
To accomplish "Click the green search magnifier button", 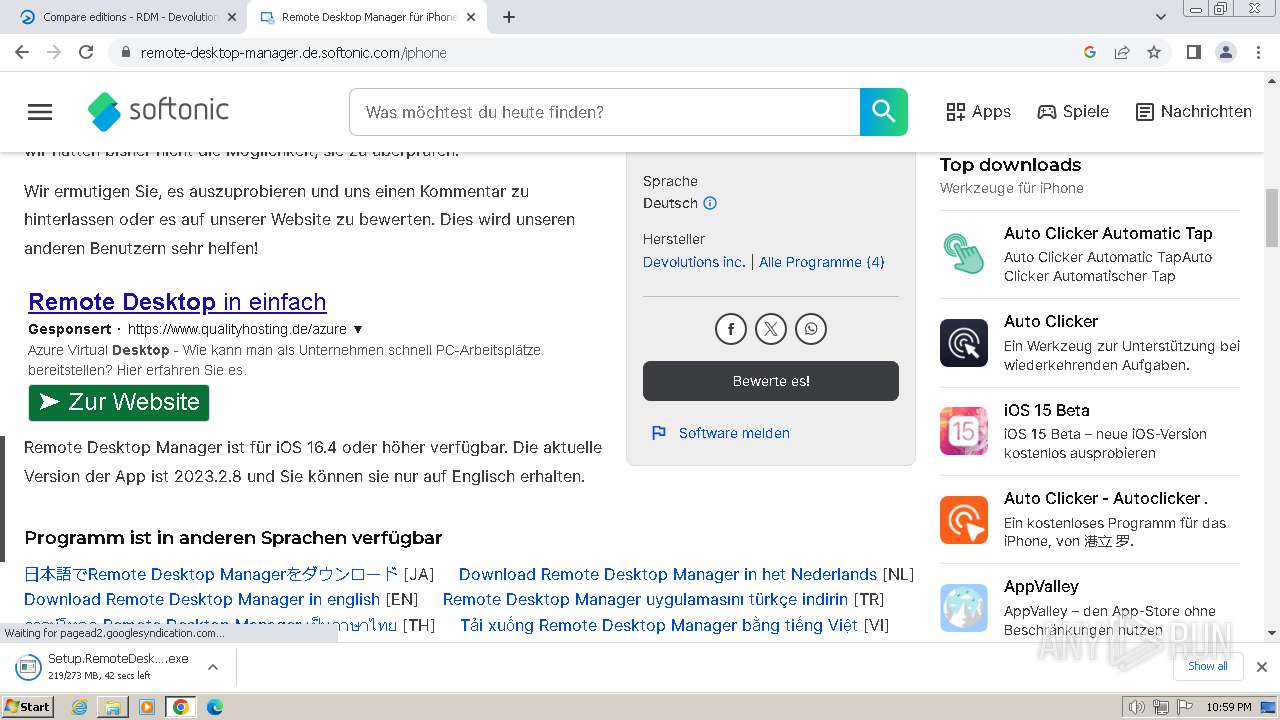I will coord(884,112).
